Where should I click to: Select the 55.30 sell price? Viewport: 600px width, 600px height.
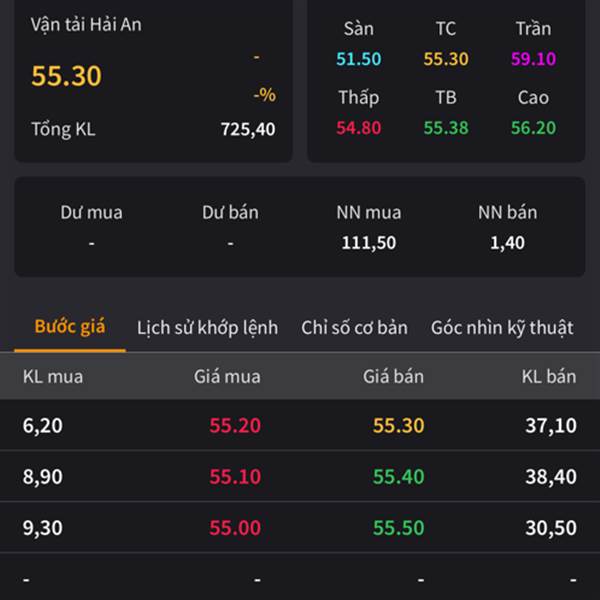(398, 425)
